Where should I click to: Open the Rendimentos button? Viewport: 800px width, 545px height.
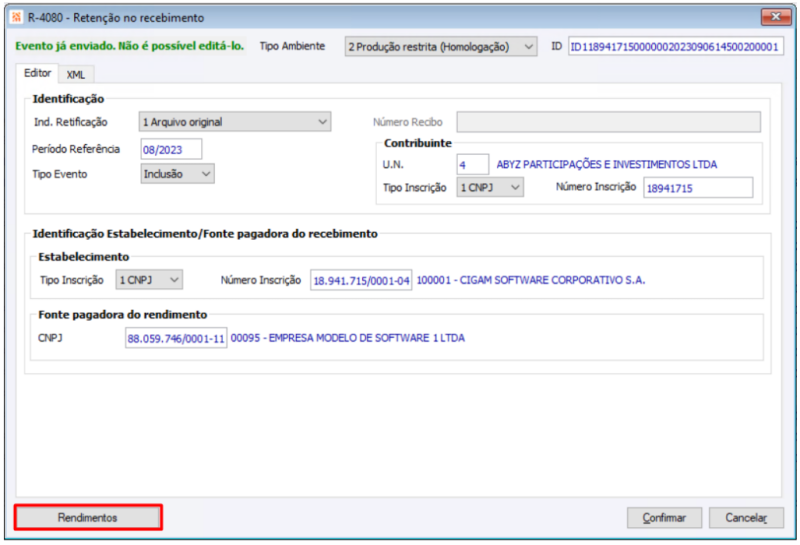[x=88, y=517]
